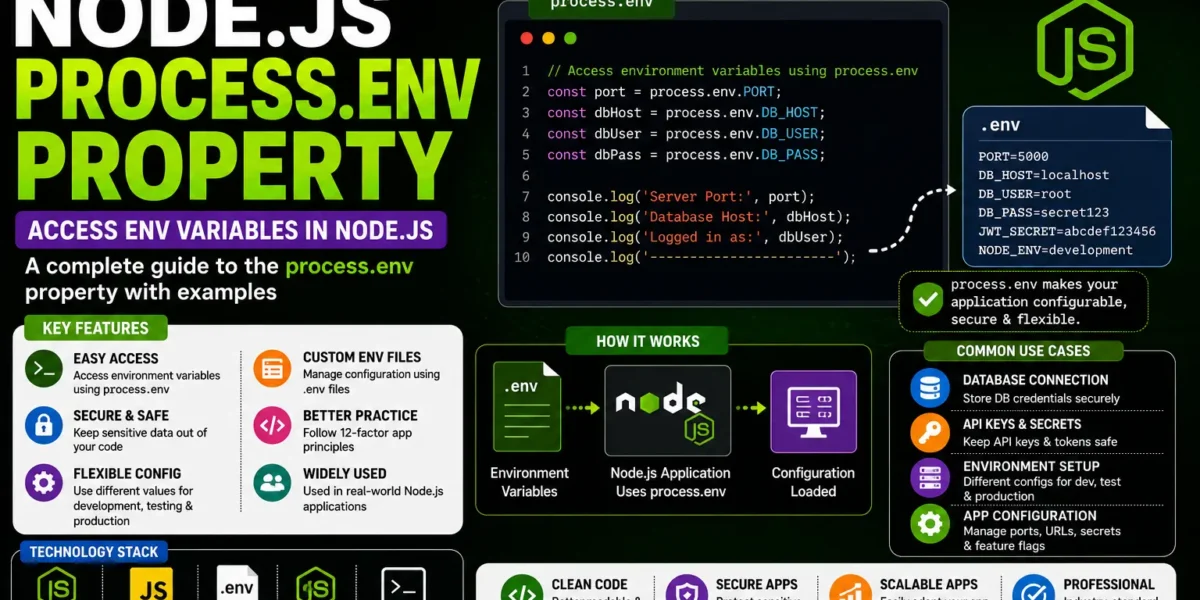Click the Secure Apps purple shield icon
Viewport: 1200px width, 600px height.
click(x=686, y=590)
